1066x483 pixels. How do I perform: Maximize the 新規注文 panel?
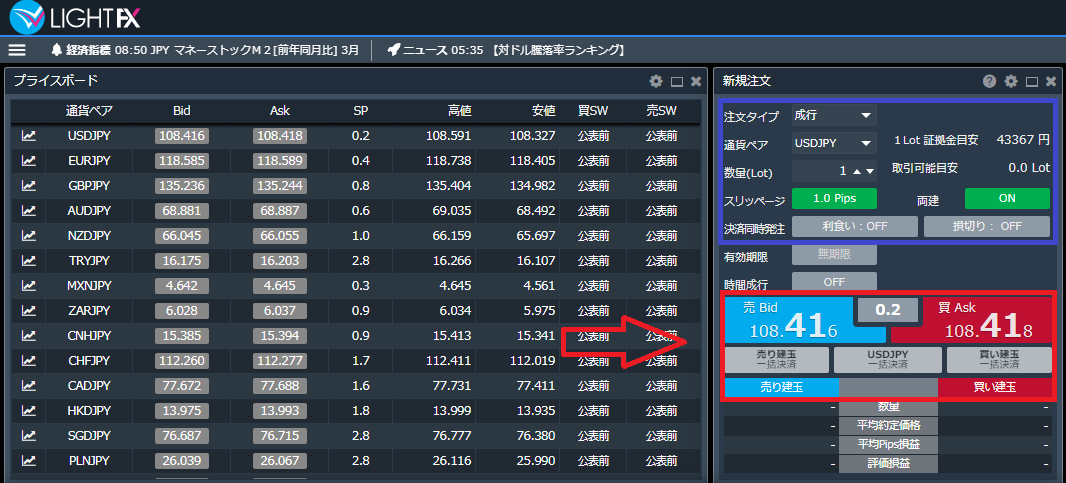(1032, 82)
